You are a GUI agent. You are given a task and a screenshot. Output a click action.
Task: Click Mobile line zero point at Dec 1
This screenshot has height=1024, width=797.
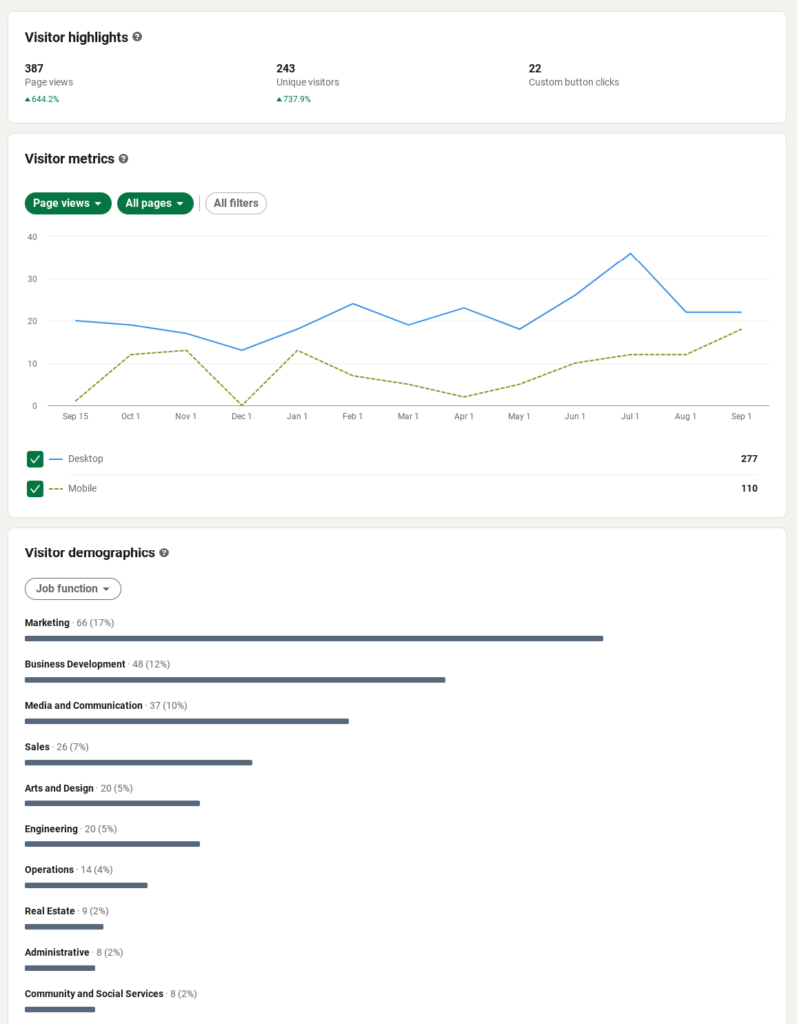click(242, 405)
